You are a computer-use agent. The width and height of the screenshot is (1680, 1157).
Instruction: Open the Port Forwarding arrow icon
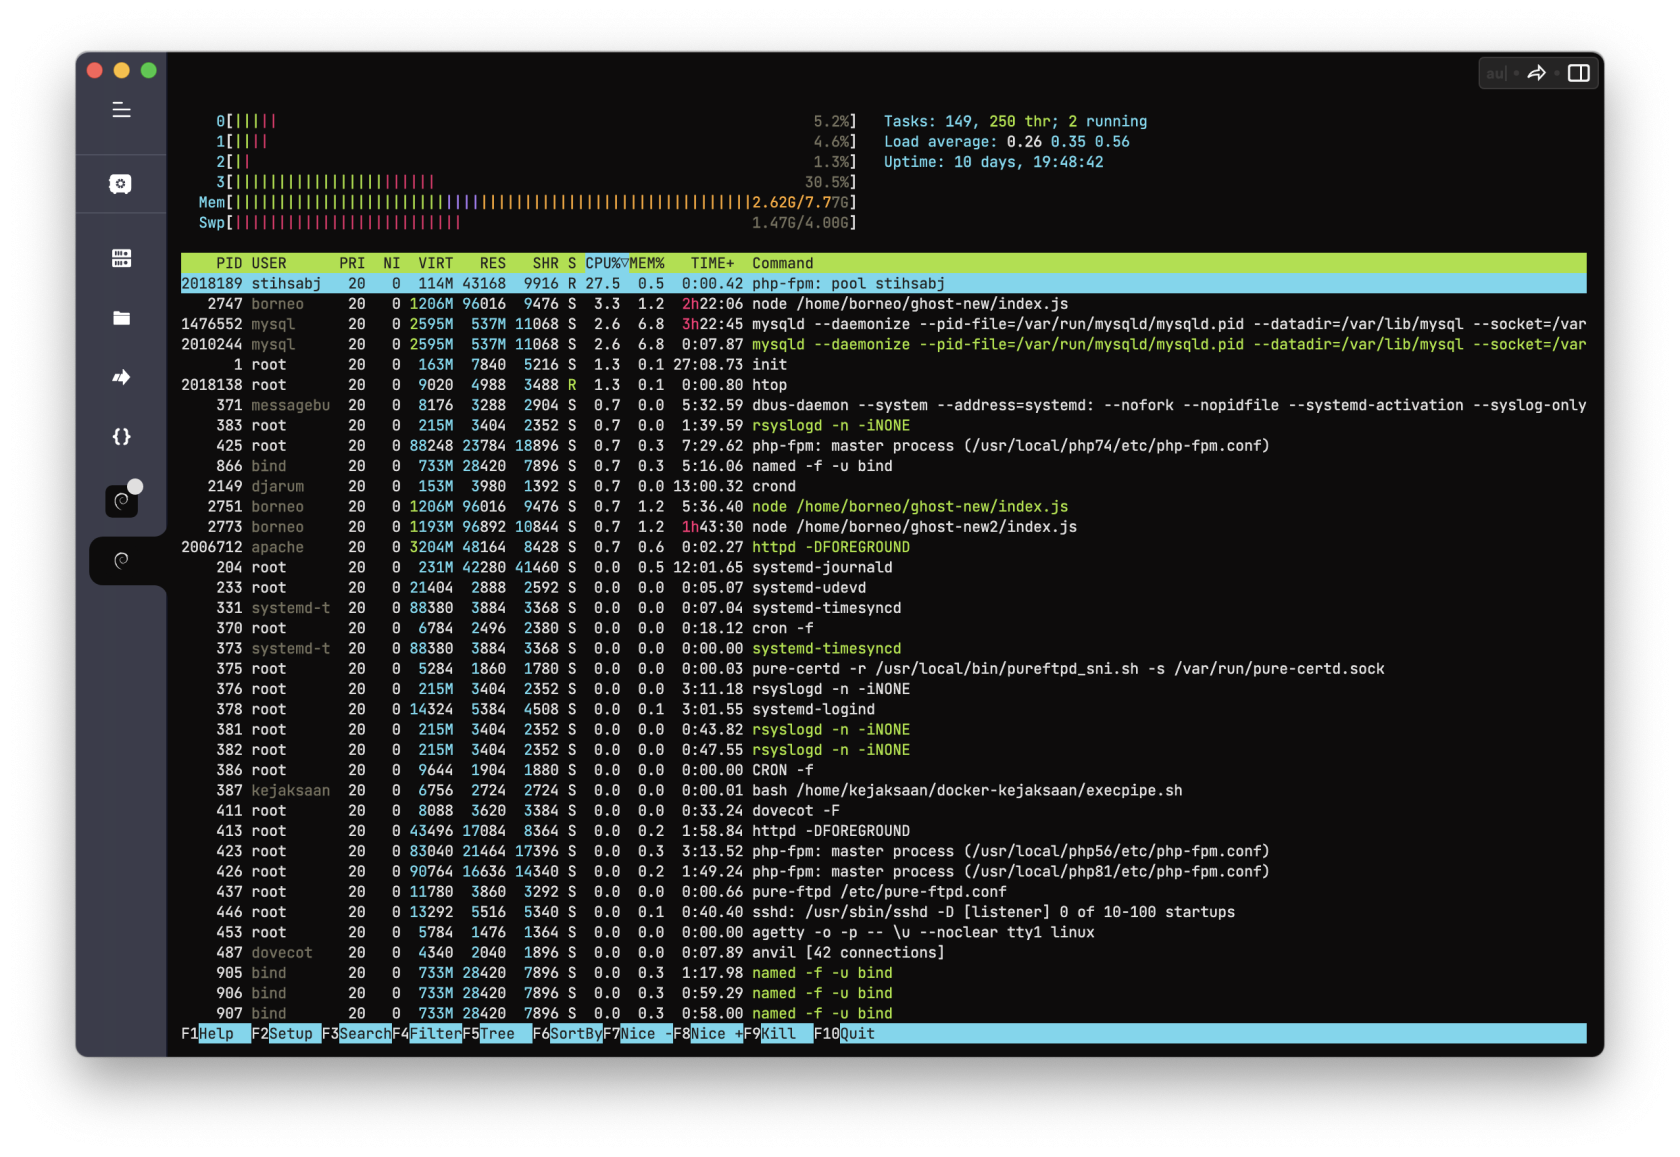121,377
